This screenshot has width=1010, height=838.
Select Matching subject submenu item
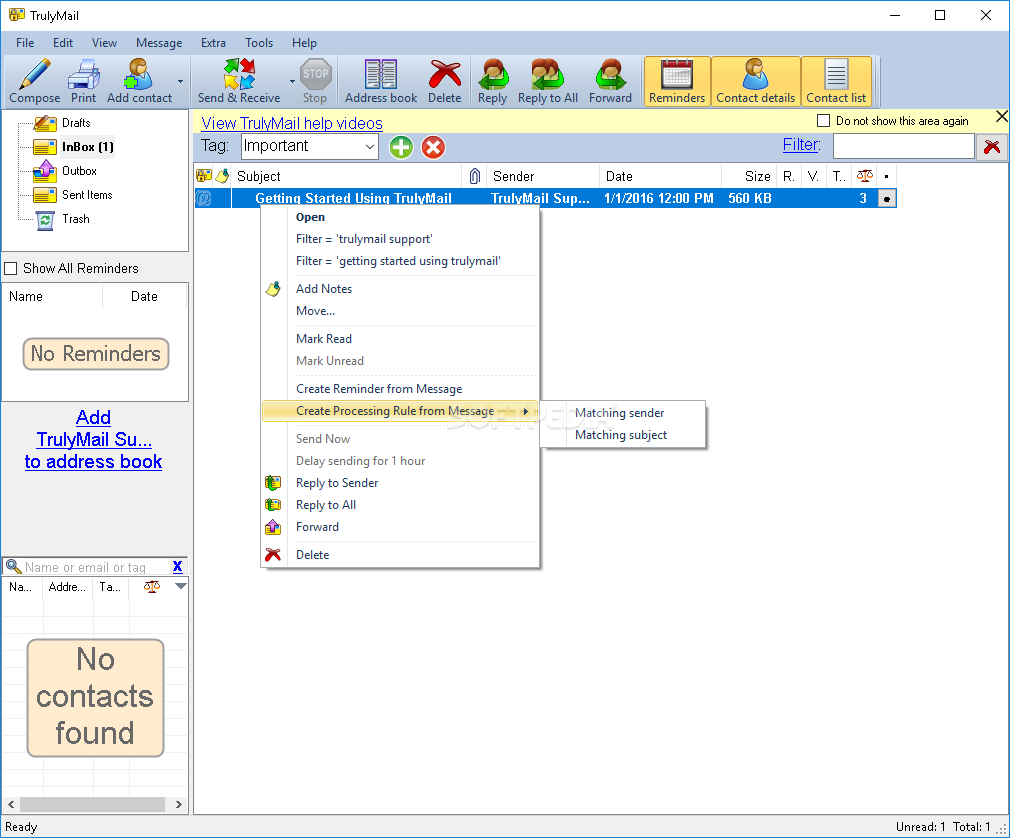click(x=623, y=435)
